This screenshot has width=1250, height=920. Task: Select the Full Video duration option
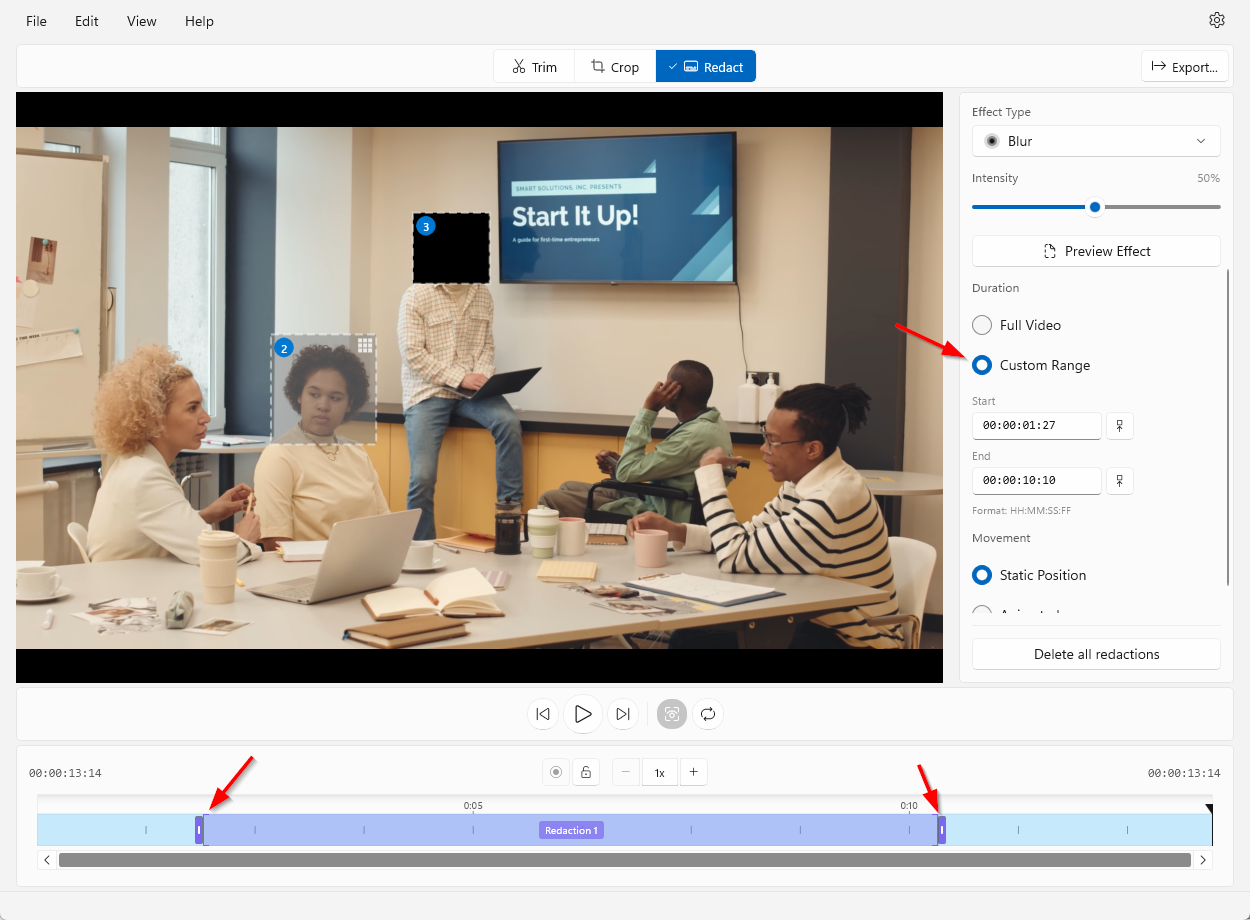tap(982, 325)
